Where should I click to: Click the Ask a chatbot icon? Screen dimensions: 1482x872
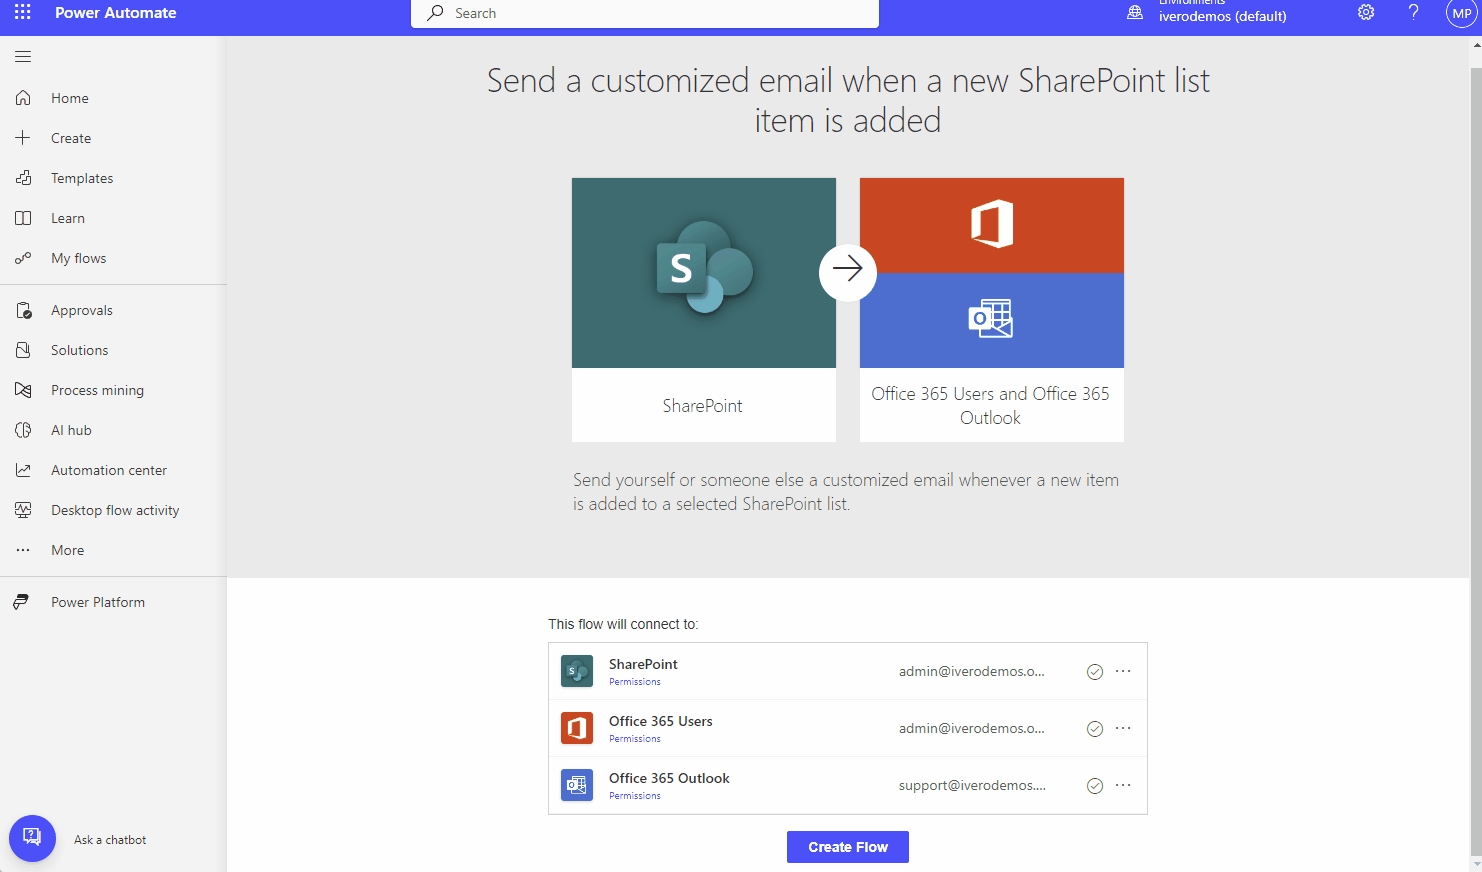click(32, 838)
